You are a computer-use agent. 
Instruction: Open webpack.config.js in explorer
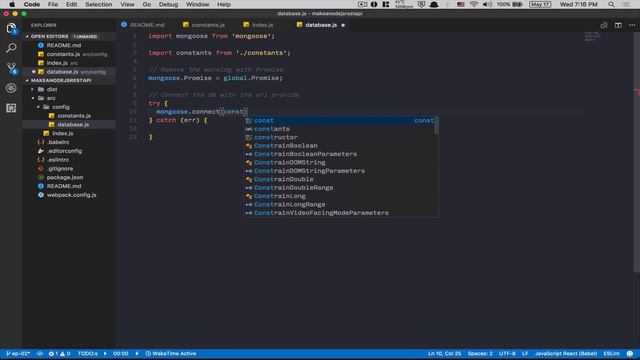71,195
